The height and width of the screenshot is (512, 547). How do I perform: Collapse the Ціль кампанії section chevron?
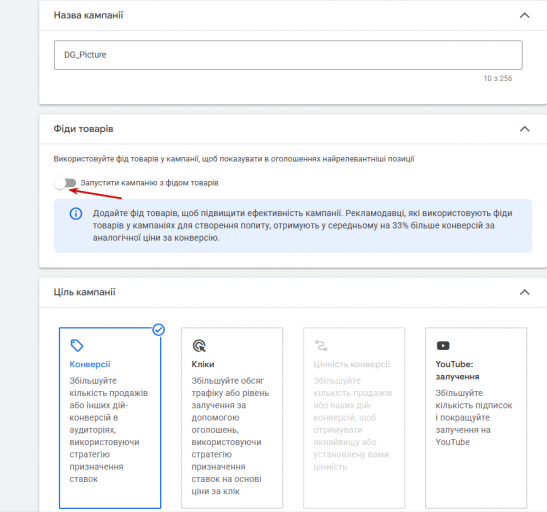(x=525, y=292)
